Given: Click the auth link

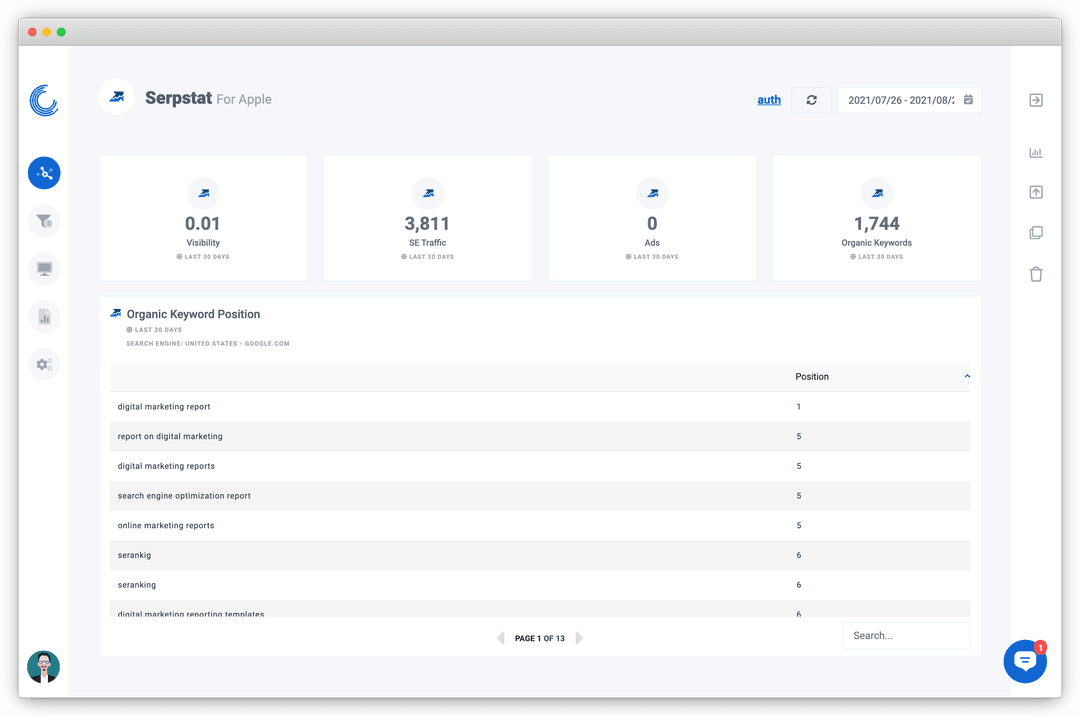Looking at the screenshot, I should (x=769, y=100).
